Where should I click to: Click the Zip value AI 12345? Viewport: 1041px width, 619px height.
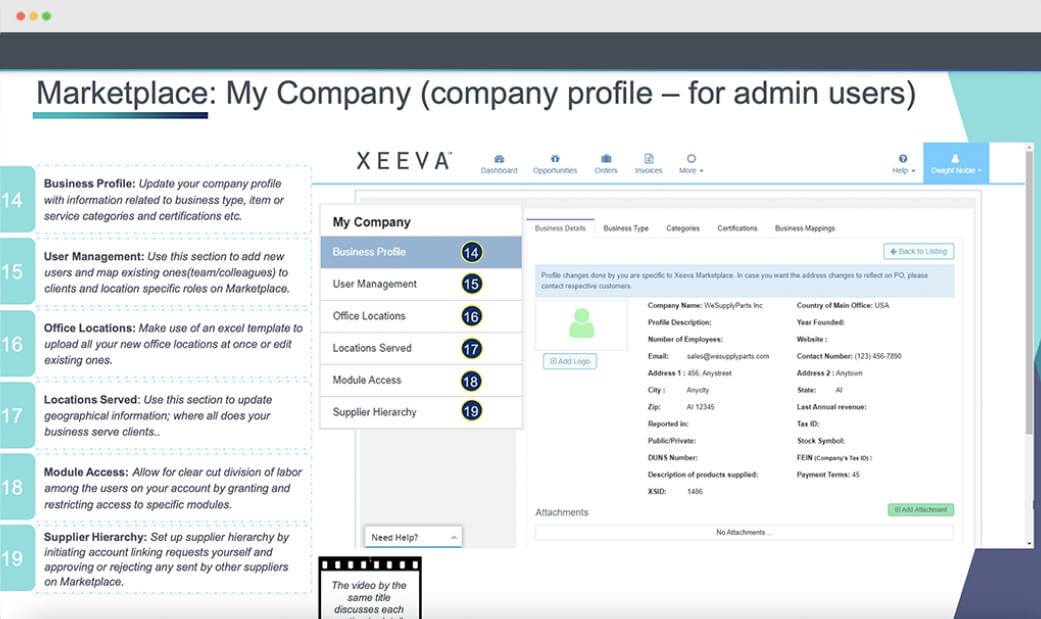(700, 407)
